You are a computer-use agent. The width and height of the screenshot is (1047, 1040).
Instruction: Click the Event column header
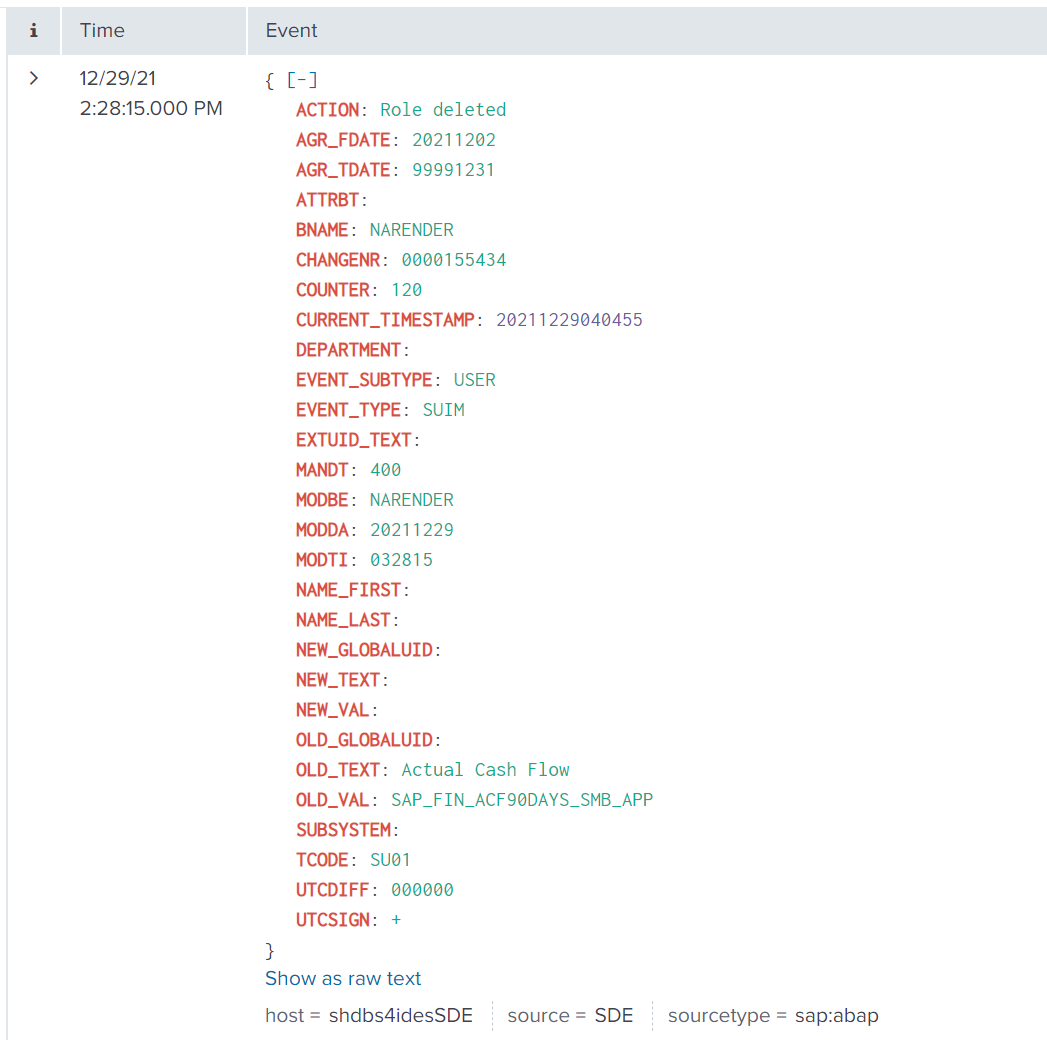pos(291,31)
